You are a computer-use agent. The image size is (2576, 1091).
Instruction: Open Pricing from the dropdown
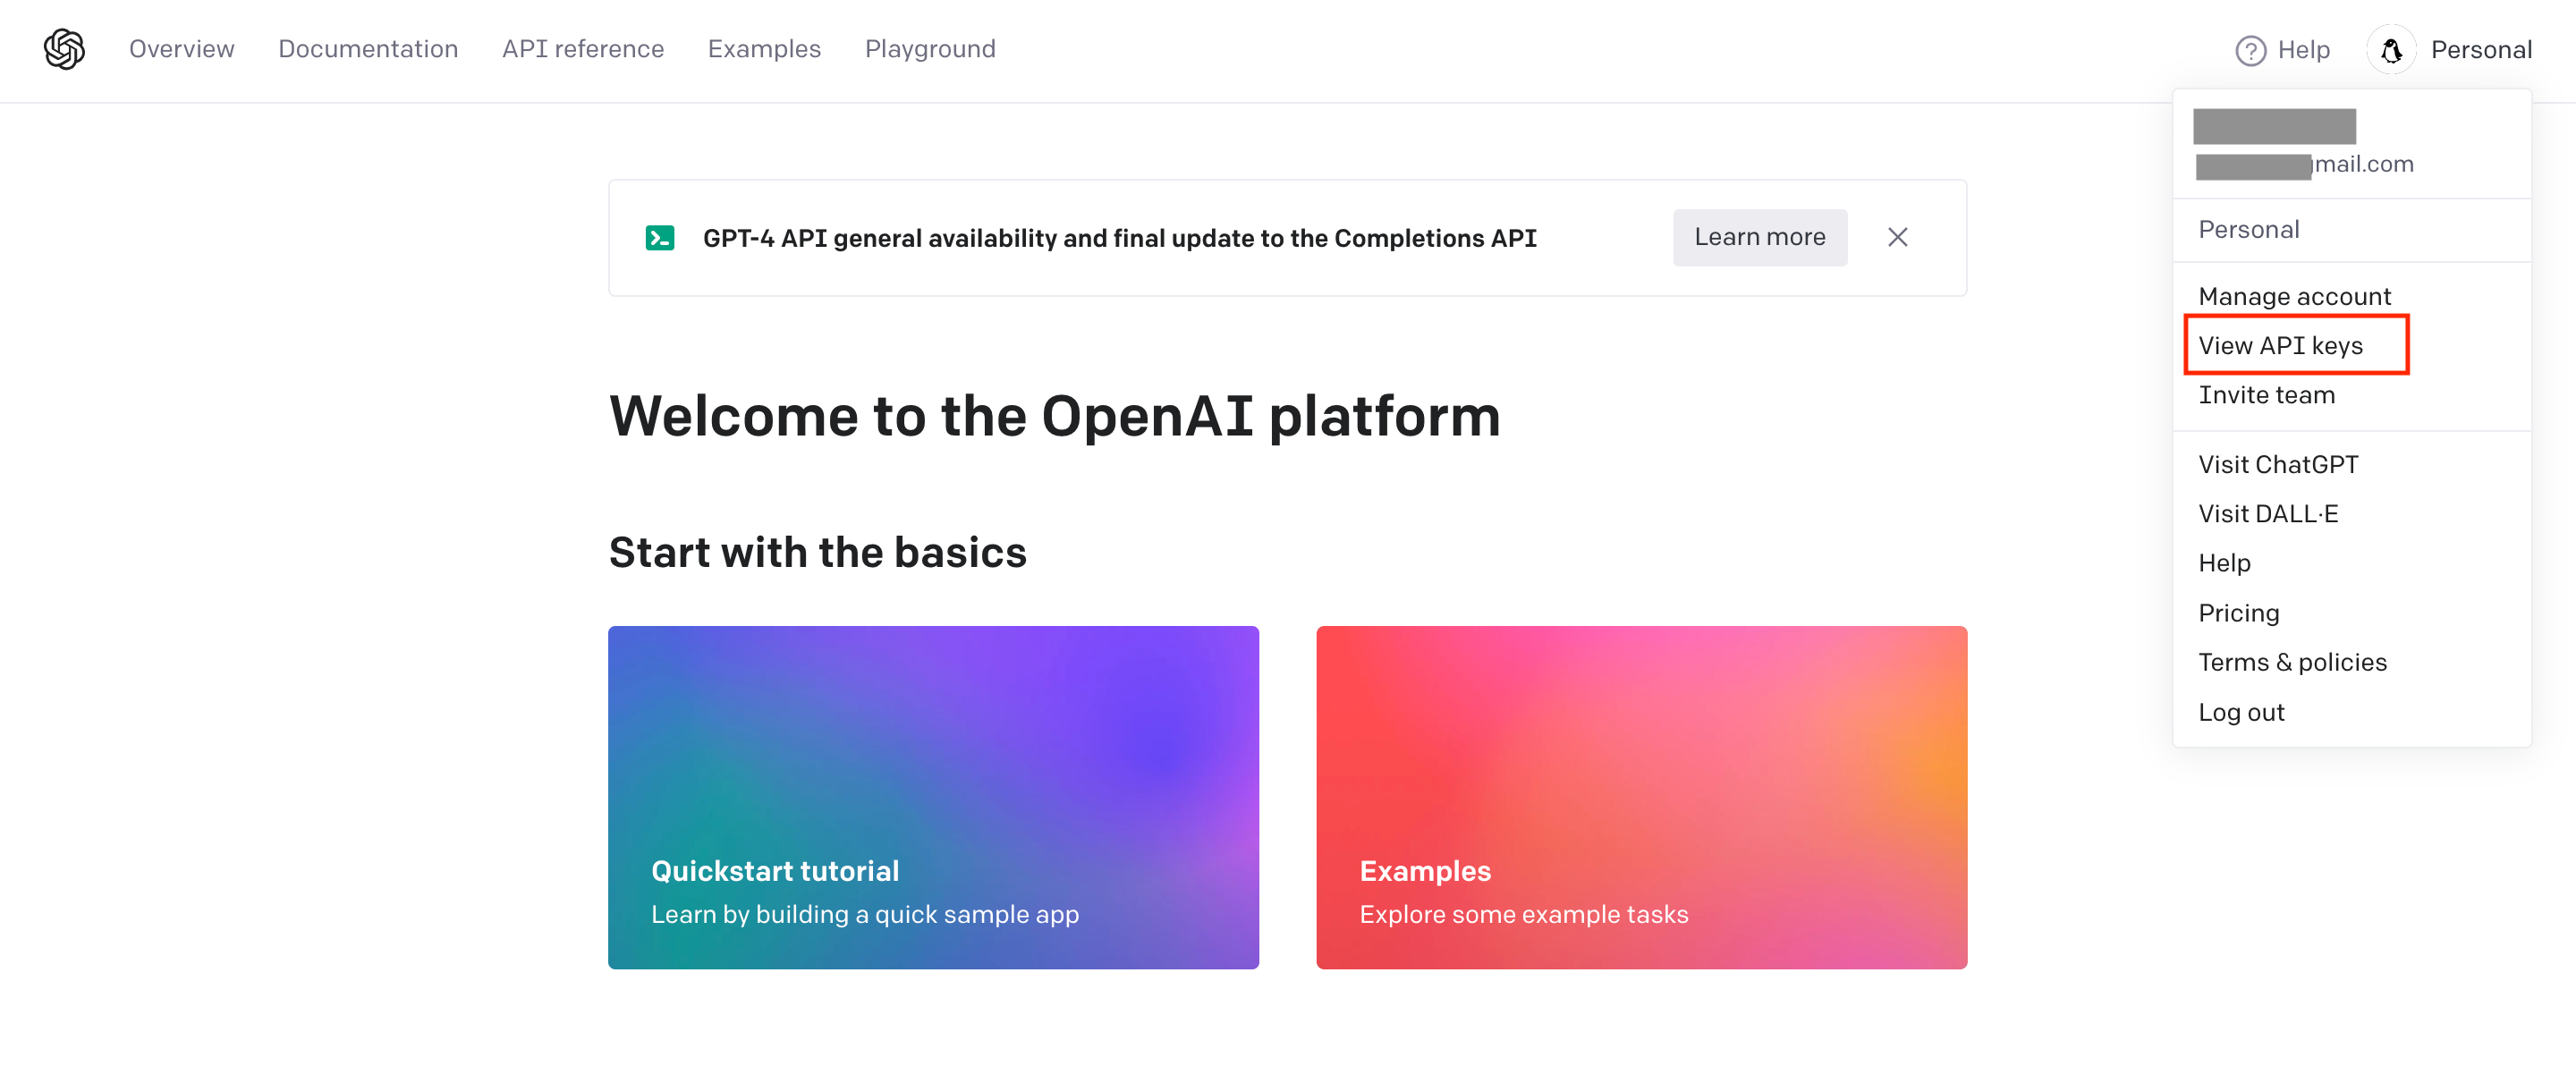click(x=2239, y=612)
